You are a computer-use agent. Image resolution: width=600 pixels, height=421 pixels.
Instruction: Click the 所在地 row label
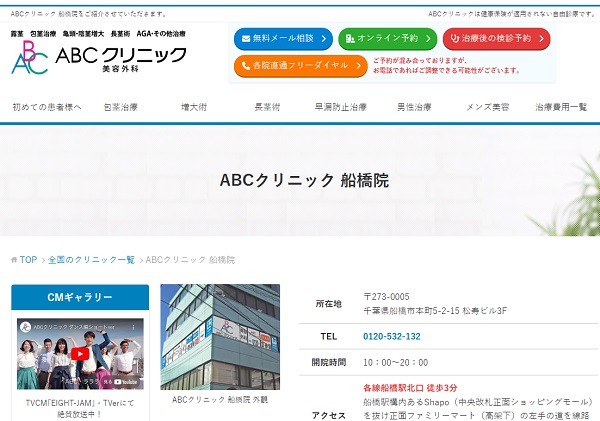[329, 304]
